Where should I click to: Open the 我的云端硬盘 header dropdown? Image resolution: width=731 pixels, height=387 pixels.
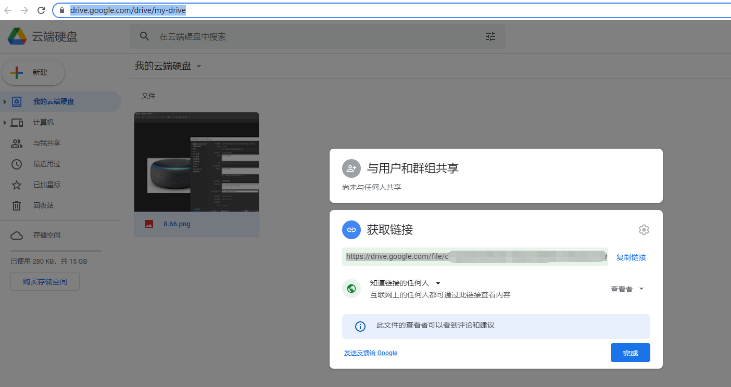pos(199,66)
